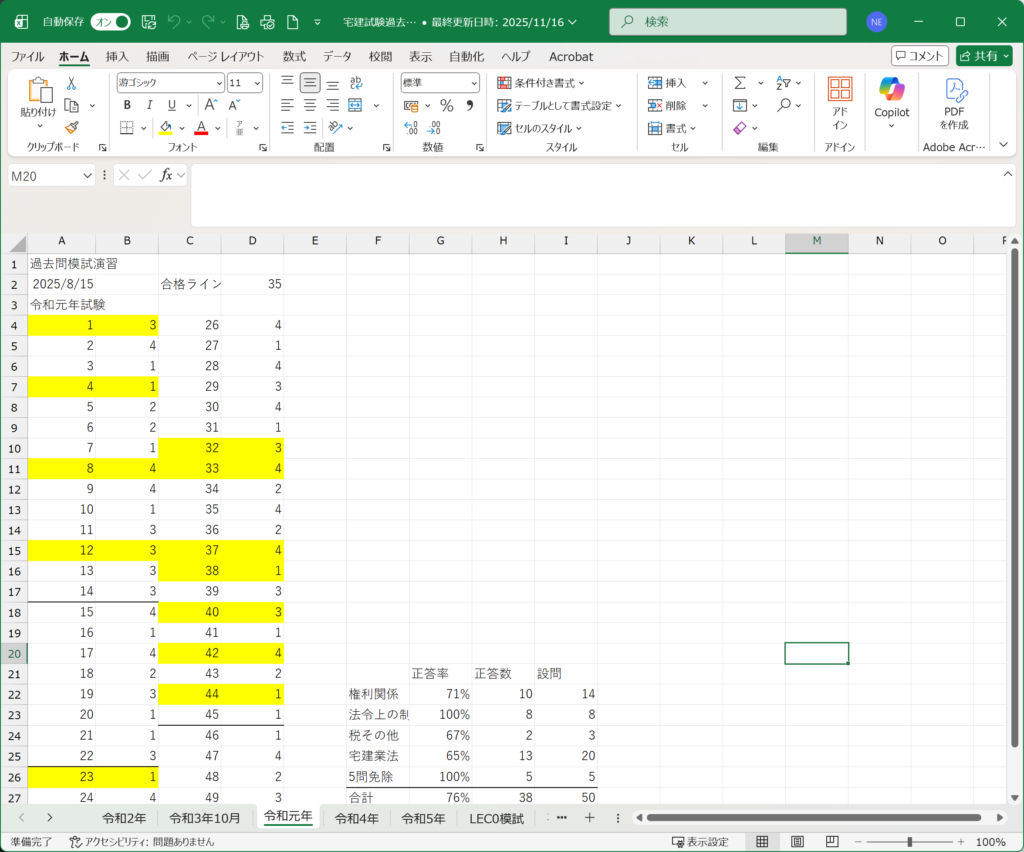Toggle the AutoSave switch
The height and width of the screenshot is (852, 1024).
click(110, 21)
